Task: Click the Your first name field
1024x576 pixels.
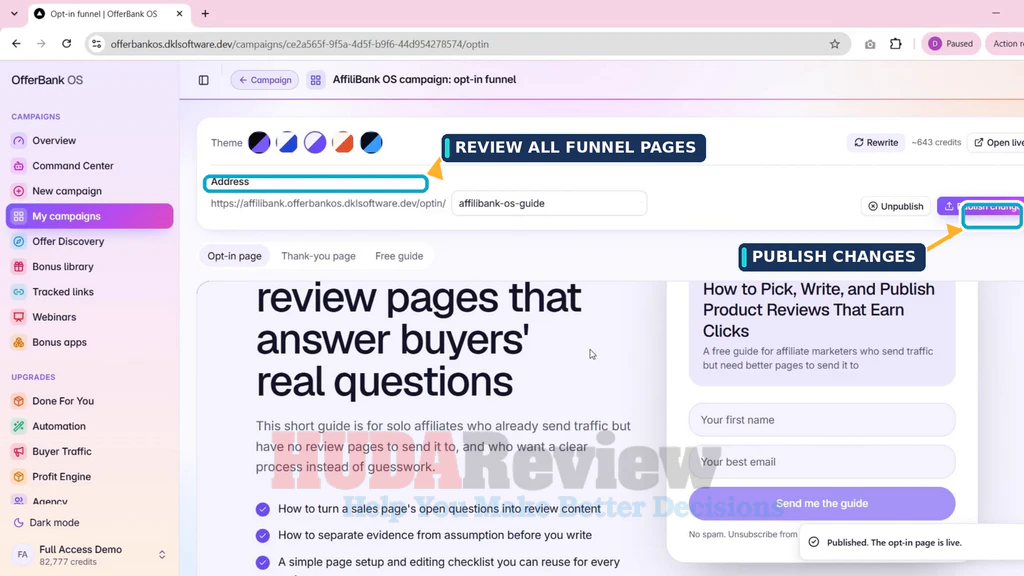Action: coord(822,420)
